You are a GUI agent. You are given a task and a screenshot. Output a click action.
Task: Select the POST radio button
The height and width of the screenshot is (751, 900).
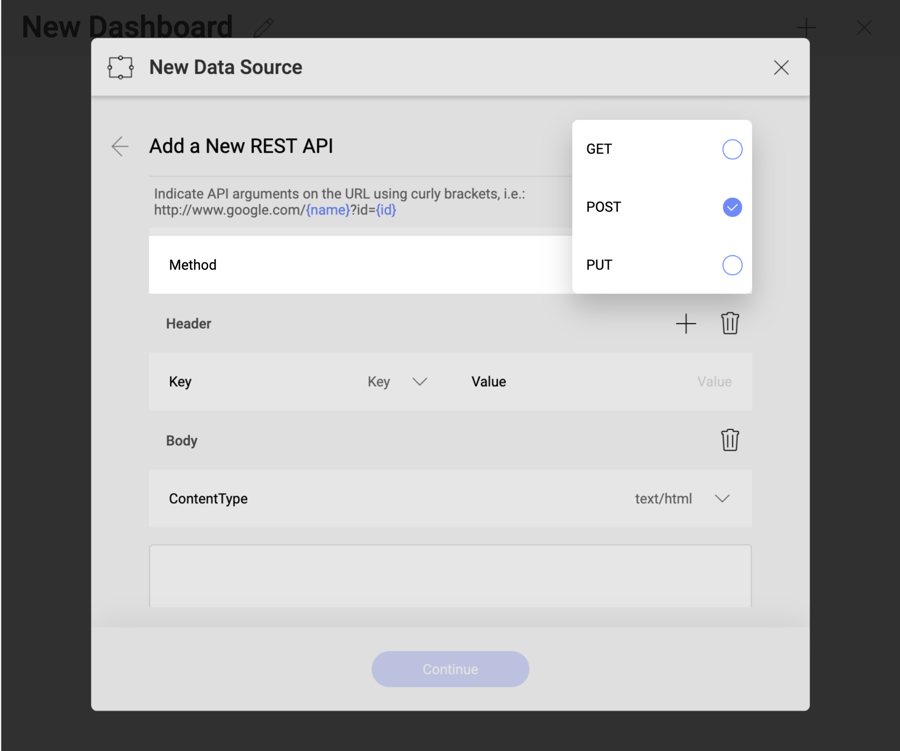point(732,208)
